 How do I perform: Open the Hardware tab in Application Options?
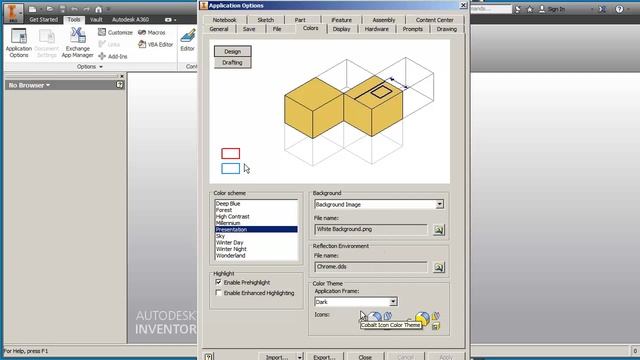click(x=377, y=29)
